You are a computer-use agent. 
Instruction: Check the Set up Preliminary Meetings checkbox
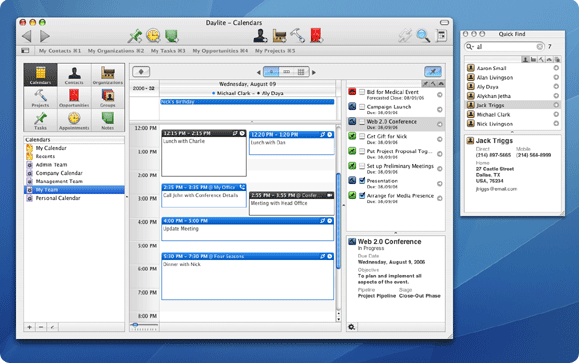[x=362, y=166]
